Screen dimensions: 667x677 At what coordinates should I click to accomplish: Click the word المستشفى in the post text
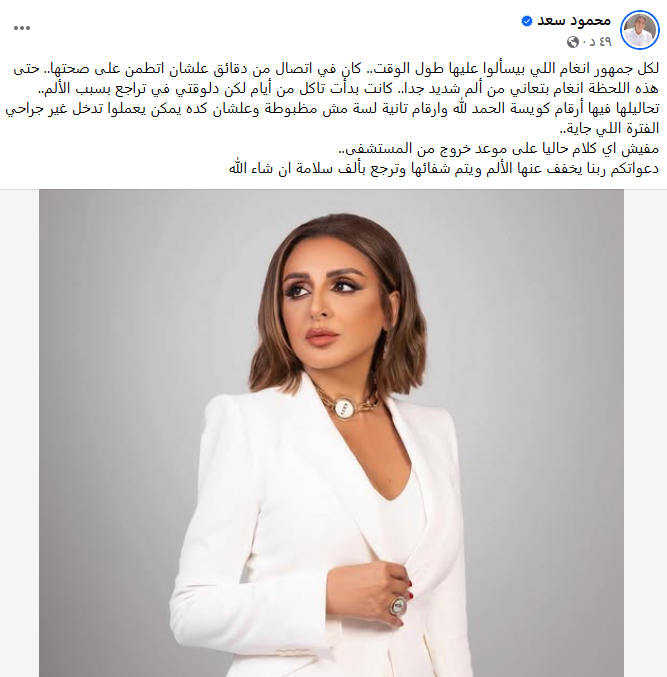click(375, 149)
